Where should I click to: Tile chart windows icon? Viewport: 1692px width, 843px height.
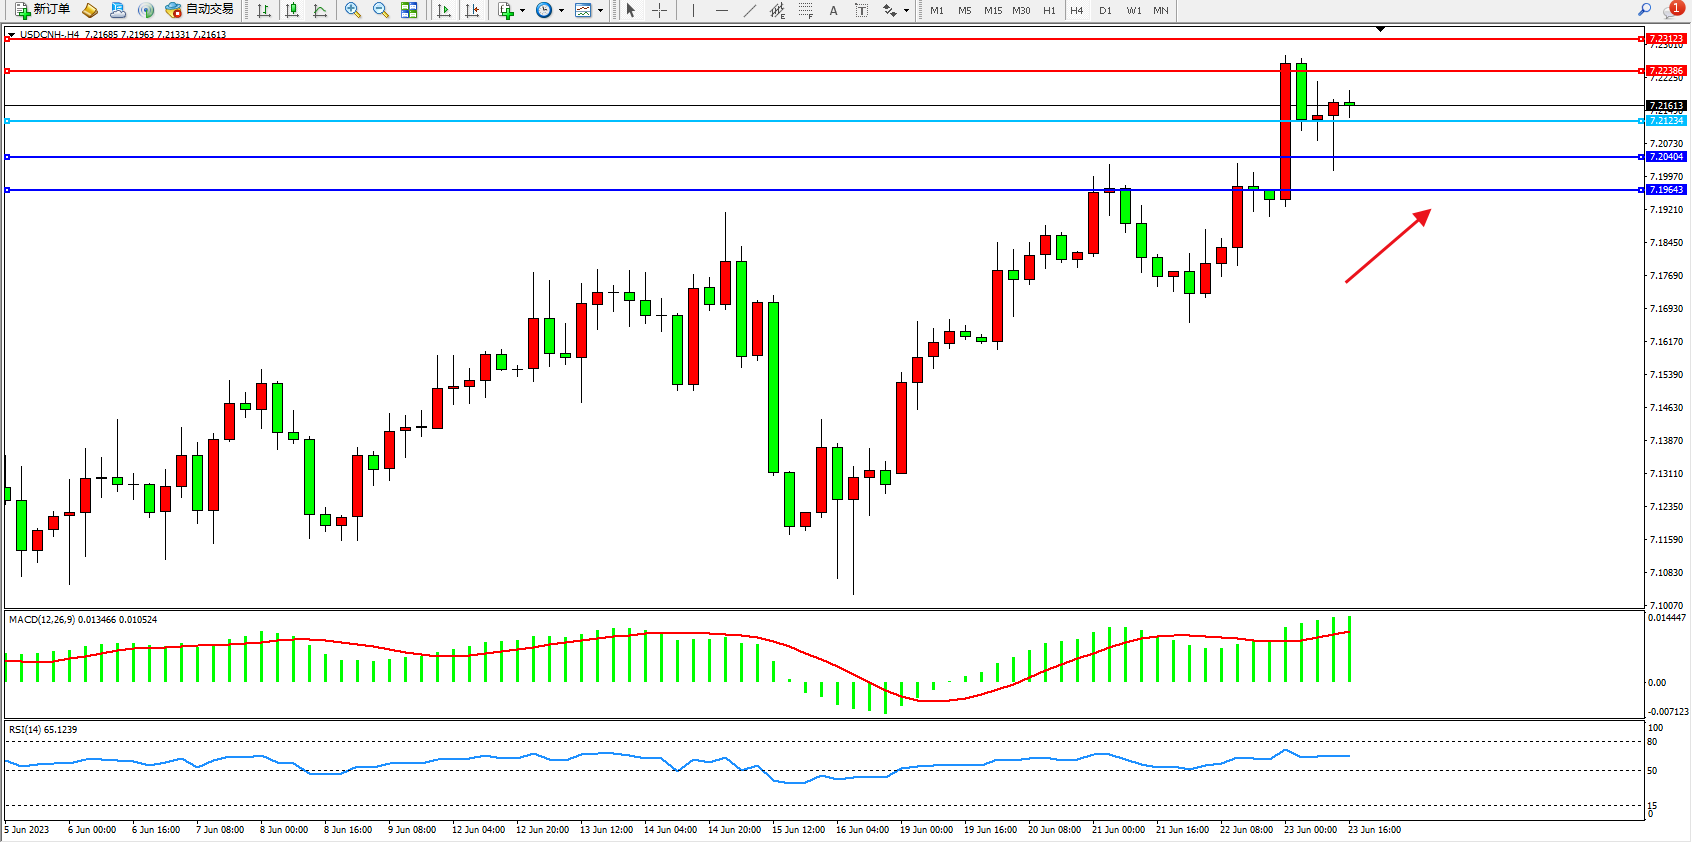[x=409, y=10]
